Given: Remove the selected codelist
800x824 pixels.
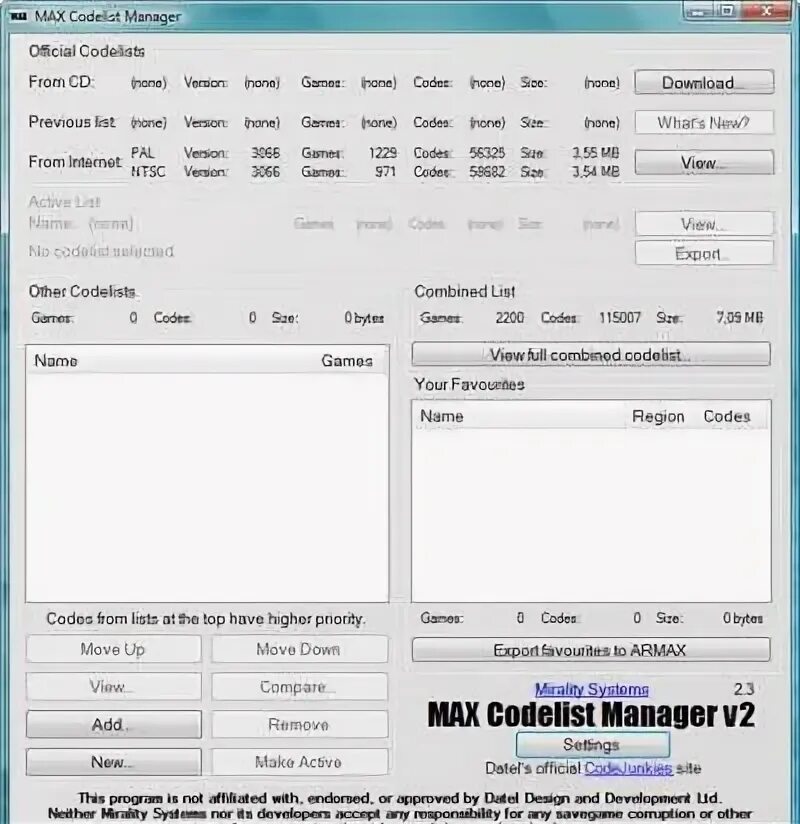Looking at the screenshot, I should (x=300, y=725).
